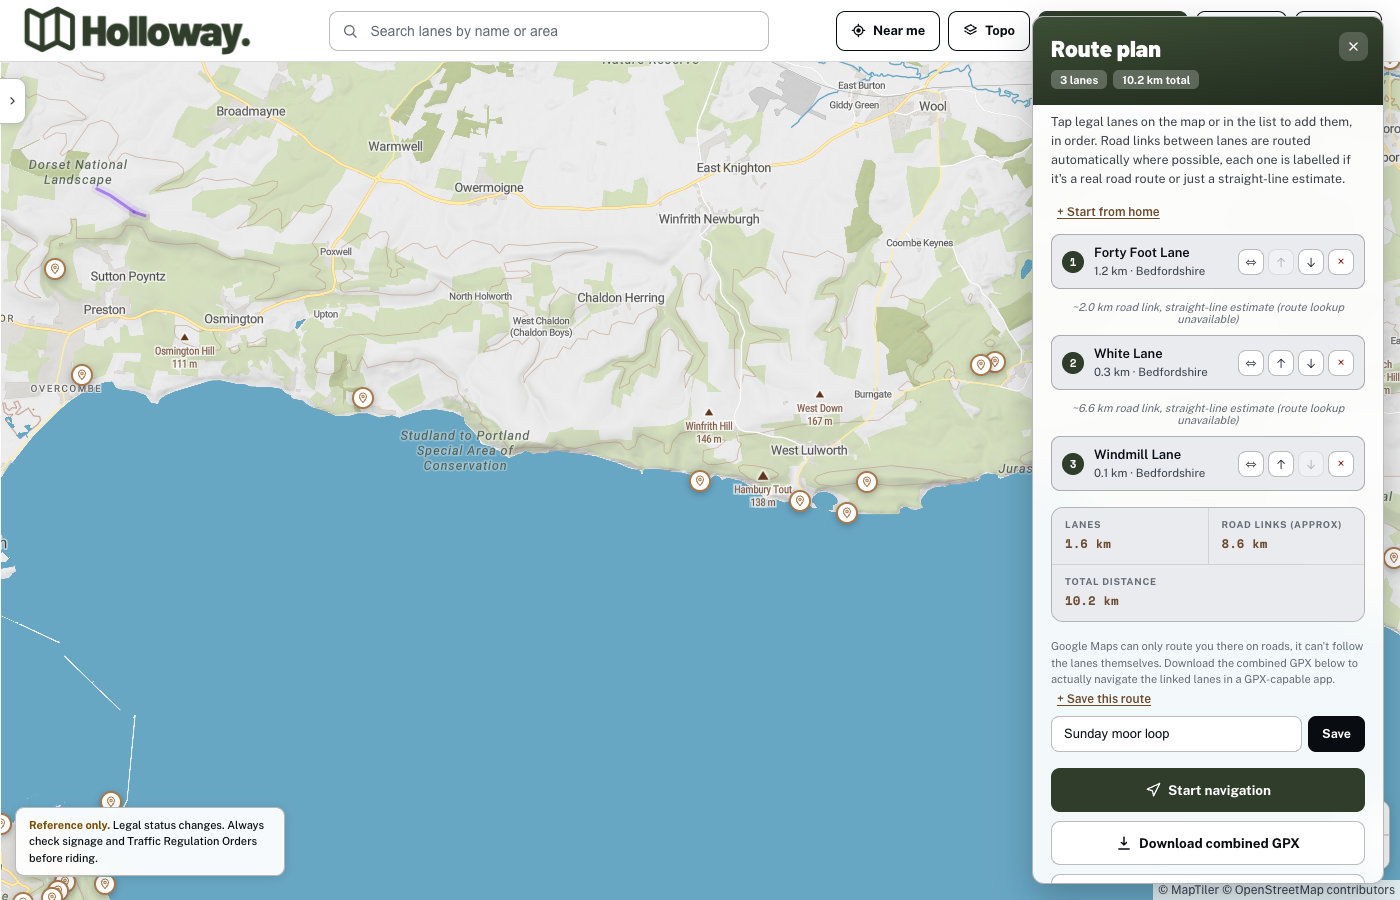
Task: Close the Route plan panel
Action: pyautogui.click(x=1353, y=47)
